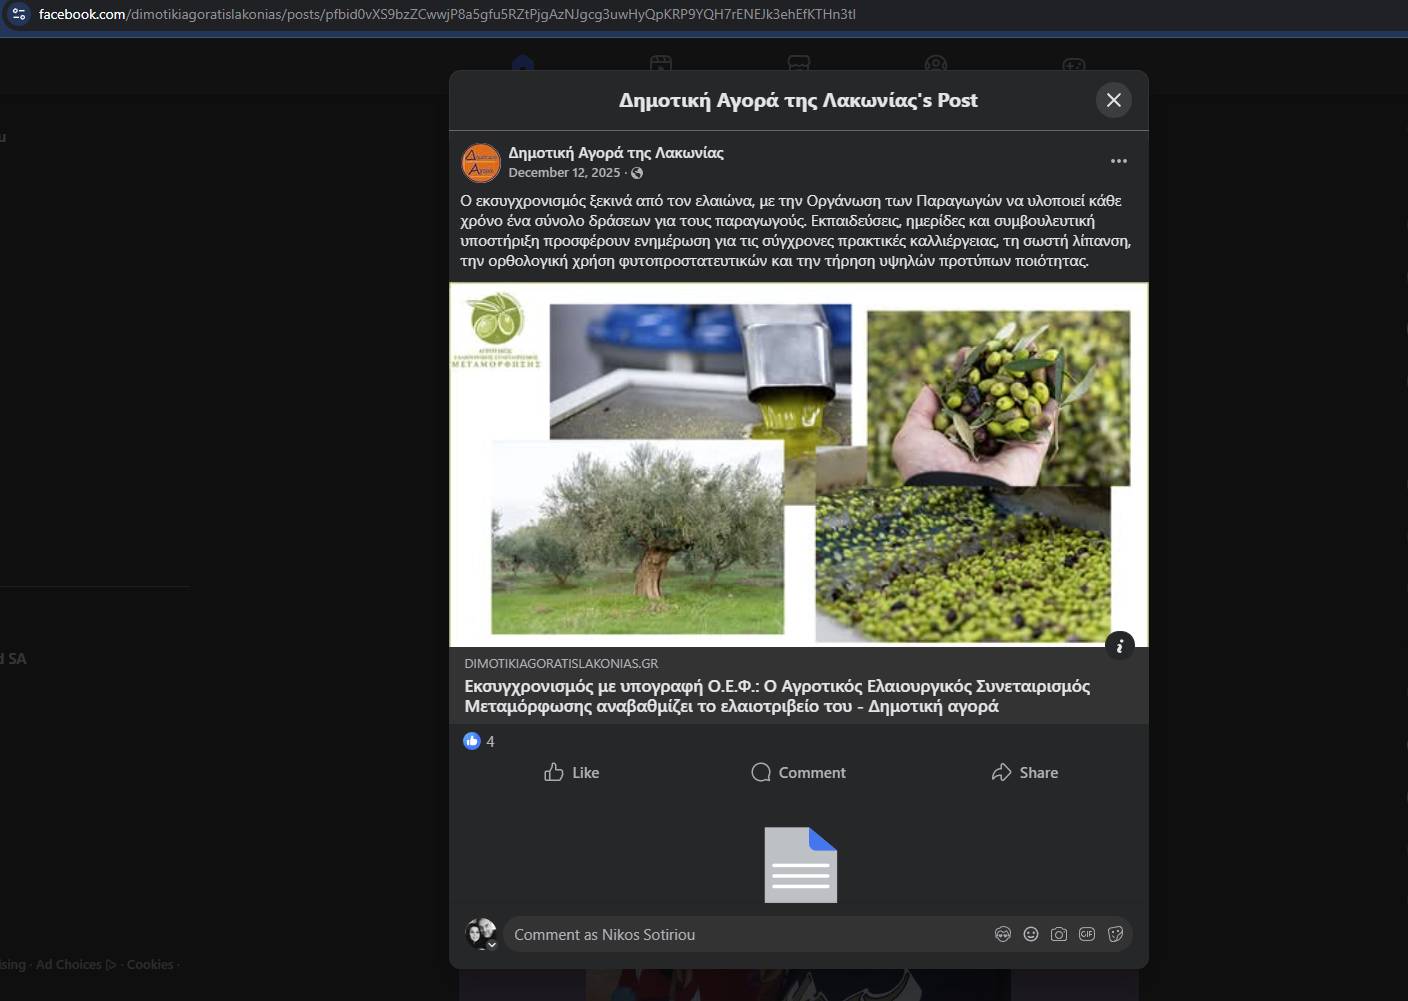Screen dimensions: 1408x1001
Task: Add a GIF to the comment
Action: tap(1087, 934)
